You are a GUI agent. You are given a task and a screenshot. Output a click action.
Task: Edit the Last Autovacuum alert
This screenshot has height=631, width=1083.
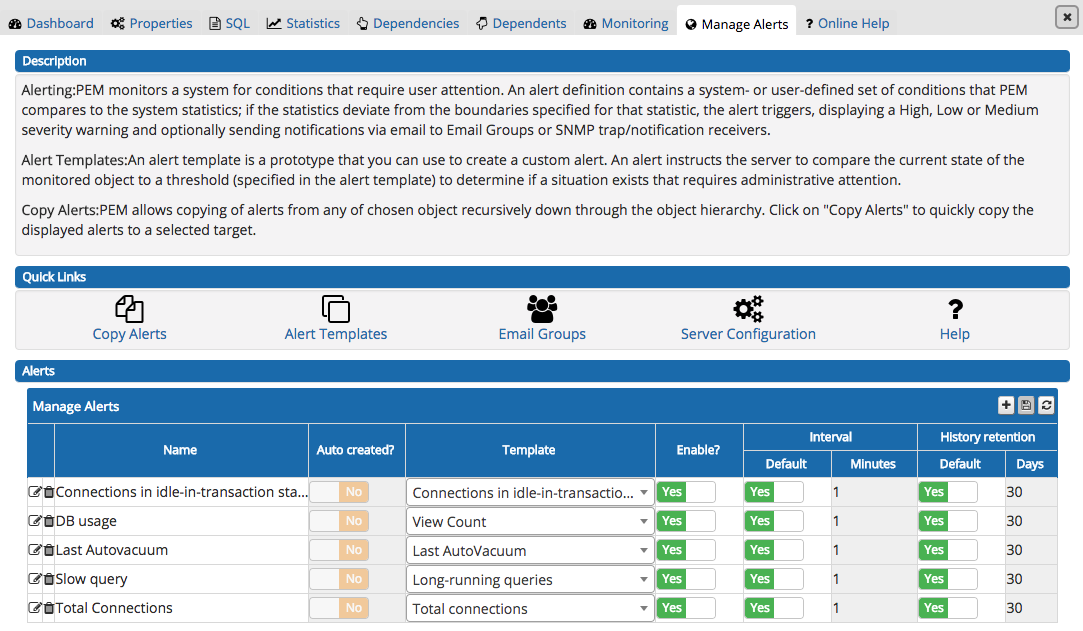click(35, 550)
